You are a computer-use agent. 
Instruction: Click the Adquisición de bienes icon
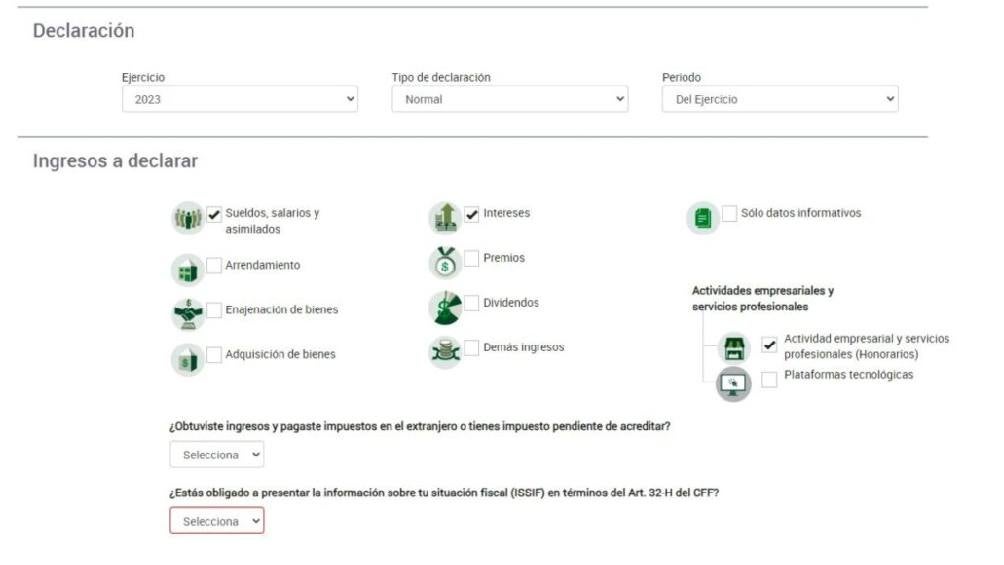[187, 359]
